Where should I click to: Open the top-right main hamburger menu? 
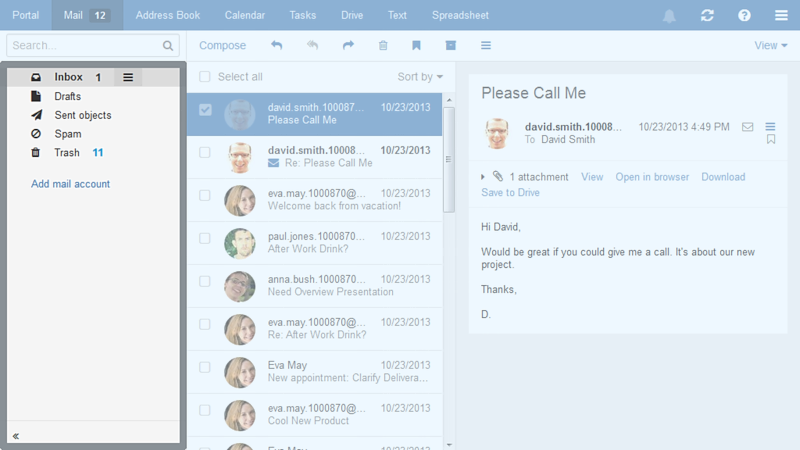click(x=781, y=15)
